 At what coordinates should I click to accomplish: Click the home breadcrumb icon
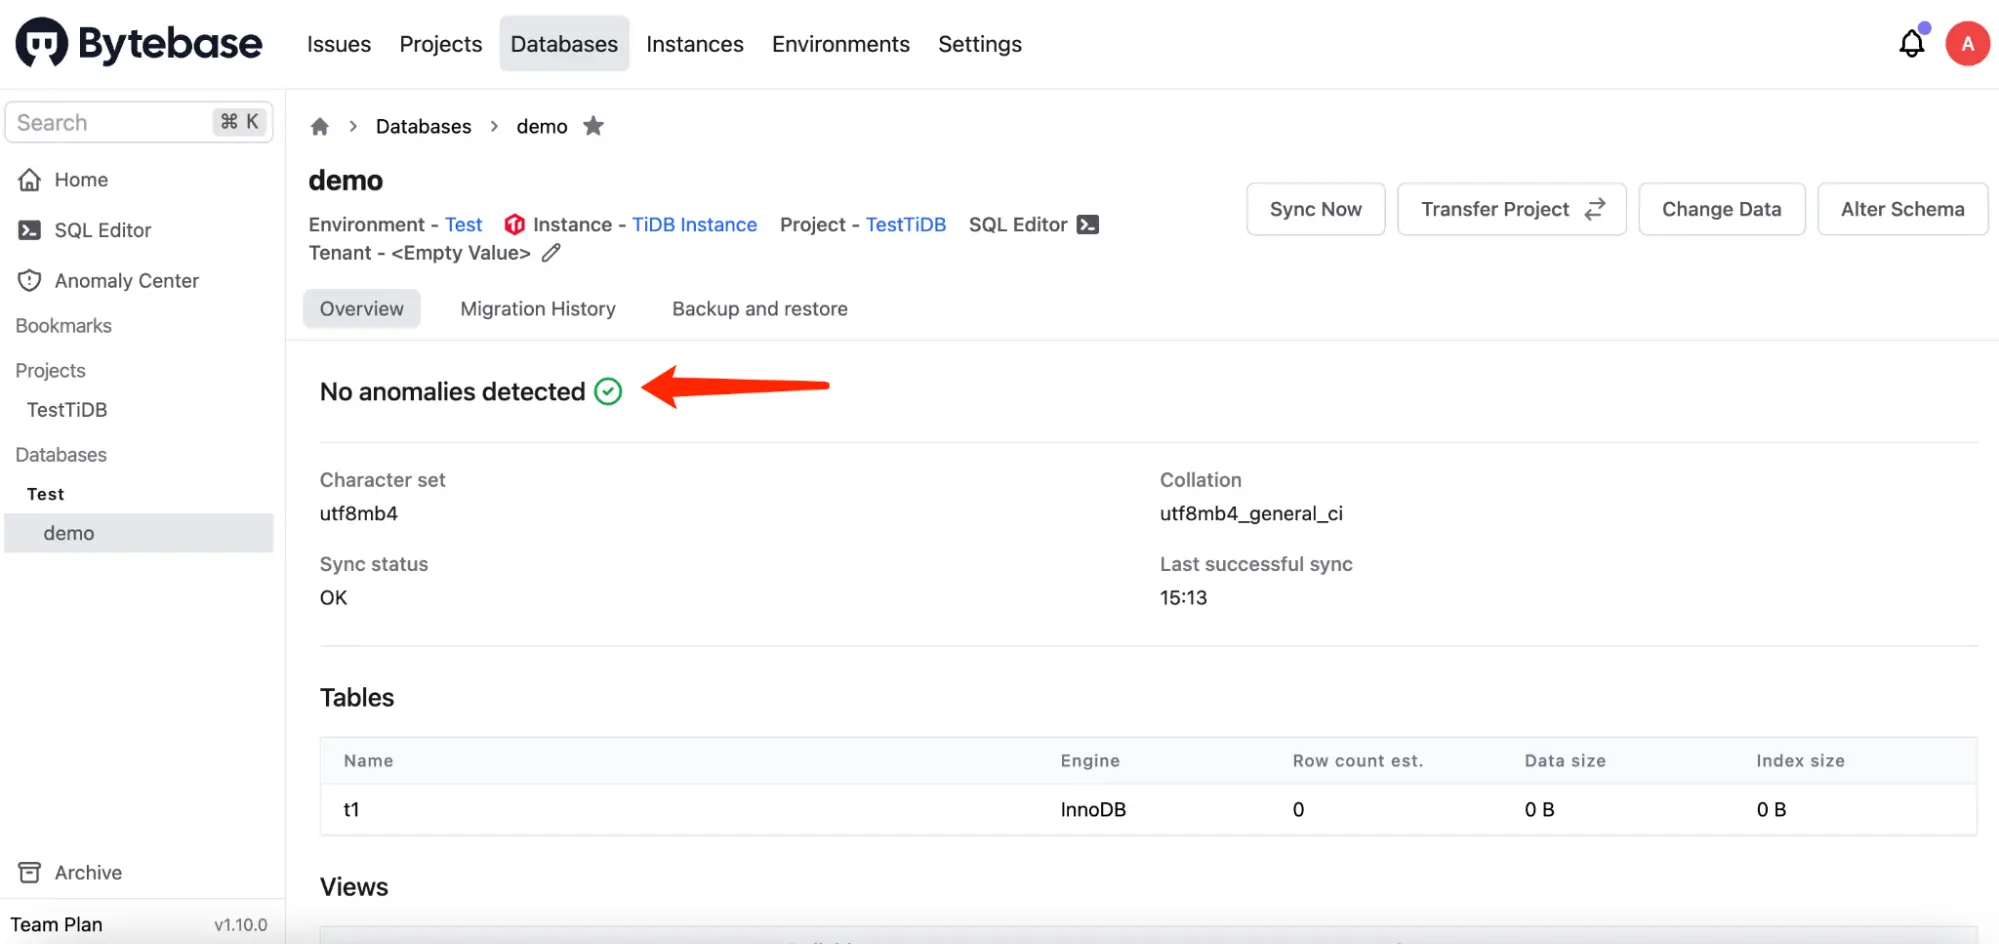320,126
